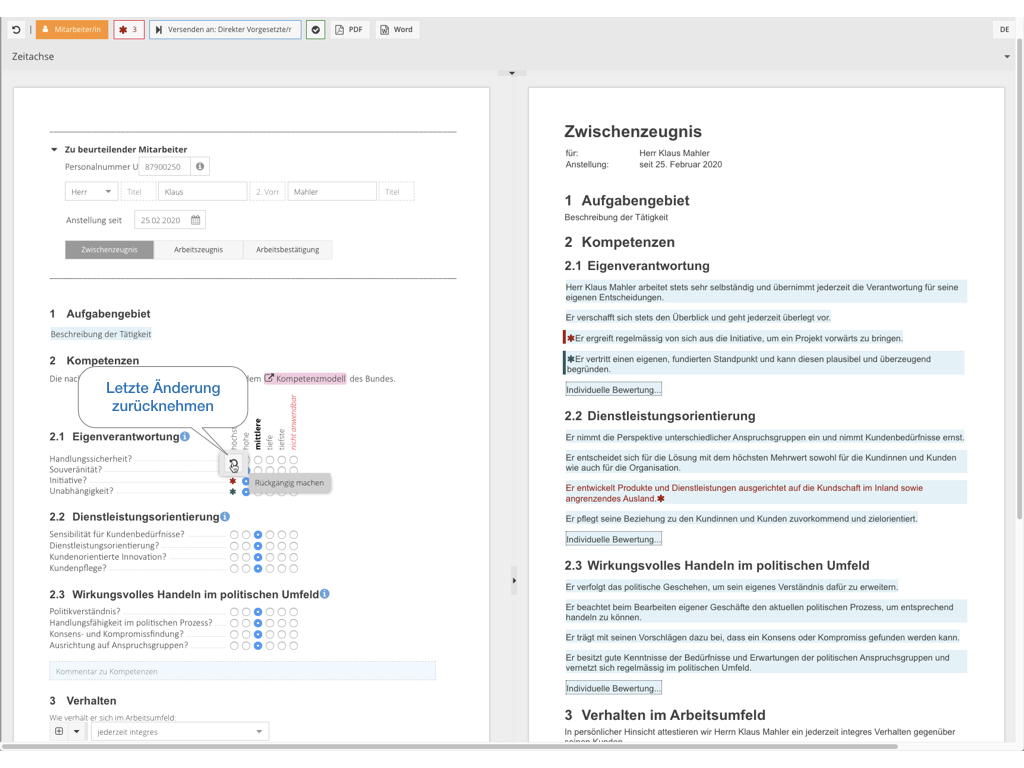
Task: Select nicht anwendbar for Handlungssicherheit
Action: (294, 460)
